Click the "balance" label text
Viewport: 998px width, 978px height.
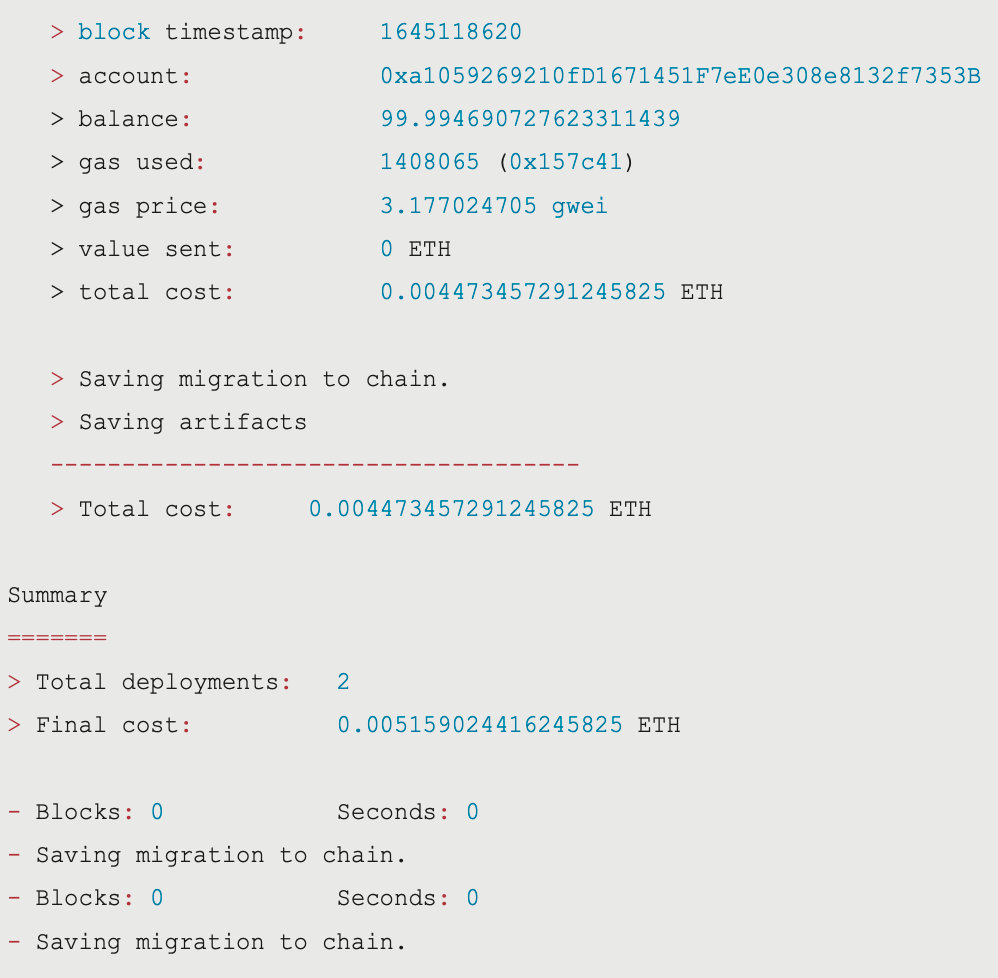pyautogui.click(x=129, y=119)
